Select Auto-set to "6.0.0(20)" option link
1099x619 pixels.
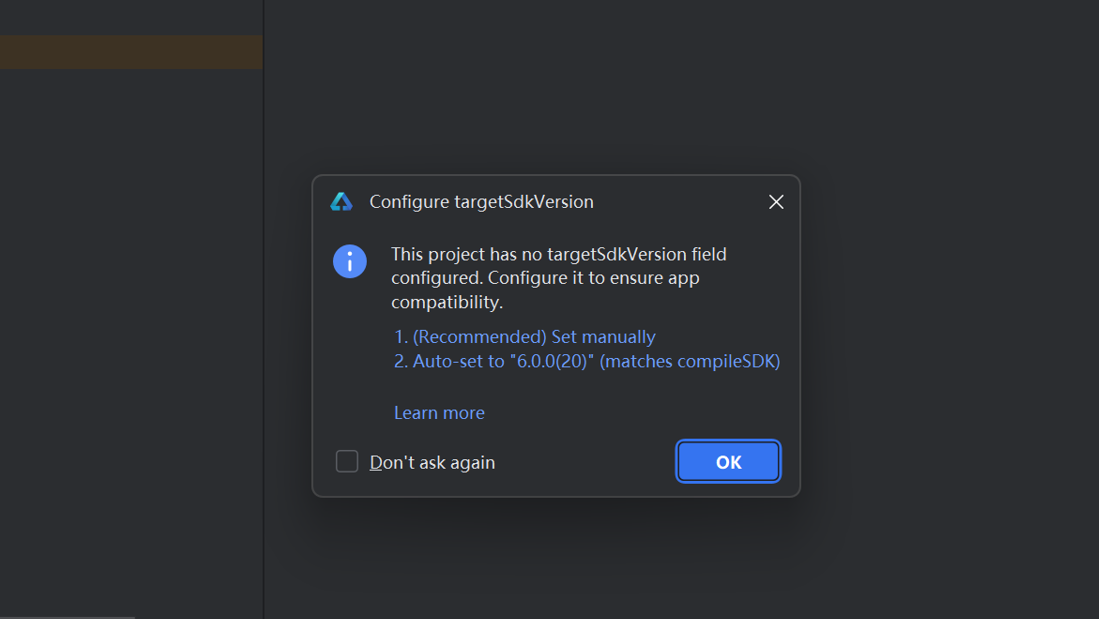(x=587, y=361)
